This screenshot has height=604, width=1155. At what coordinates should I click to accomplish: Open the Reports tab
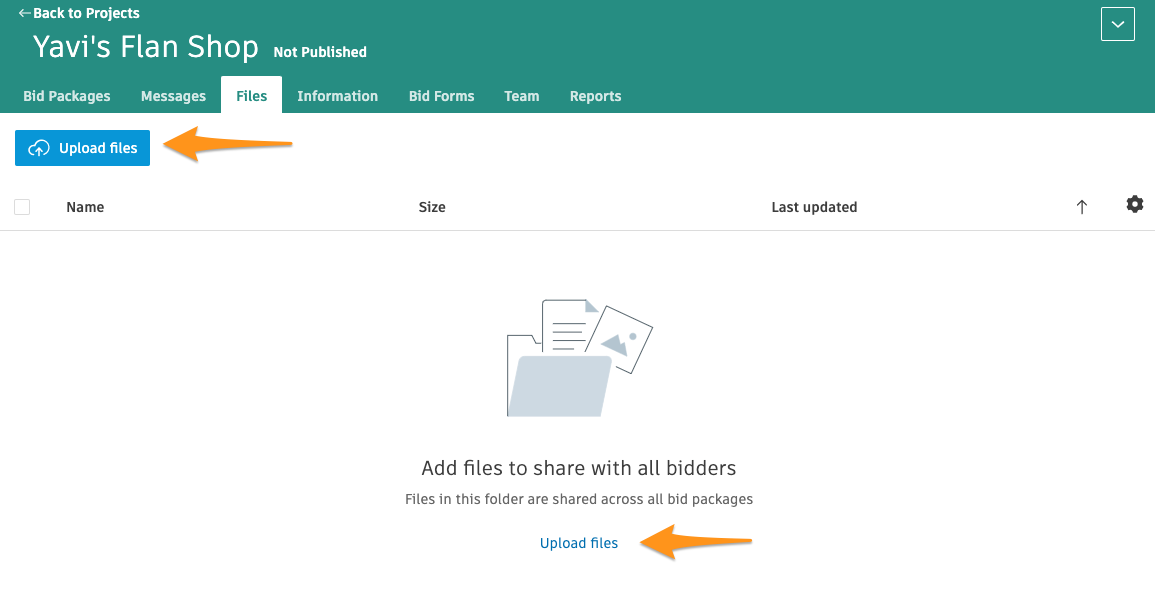(x=595, y=96)
